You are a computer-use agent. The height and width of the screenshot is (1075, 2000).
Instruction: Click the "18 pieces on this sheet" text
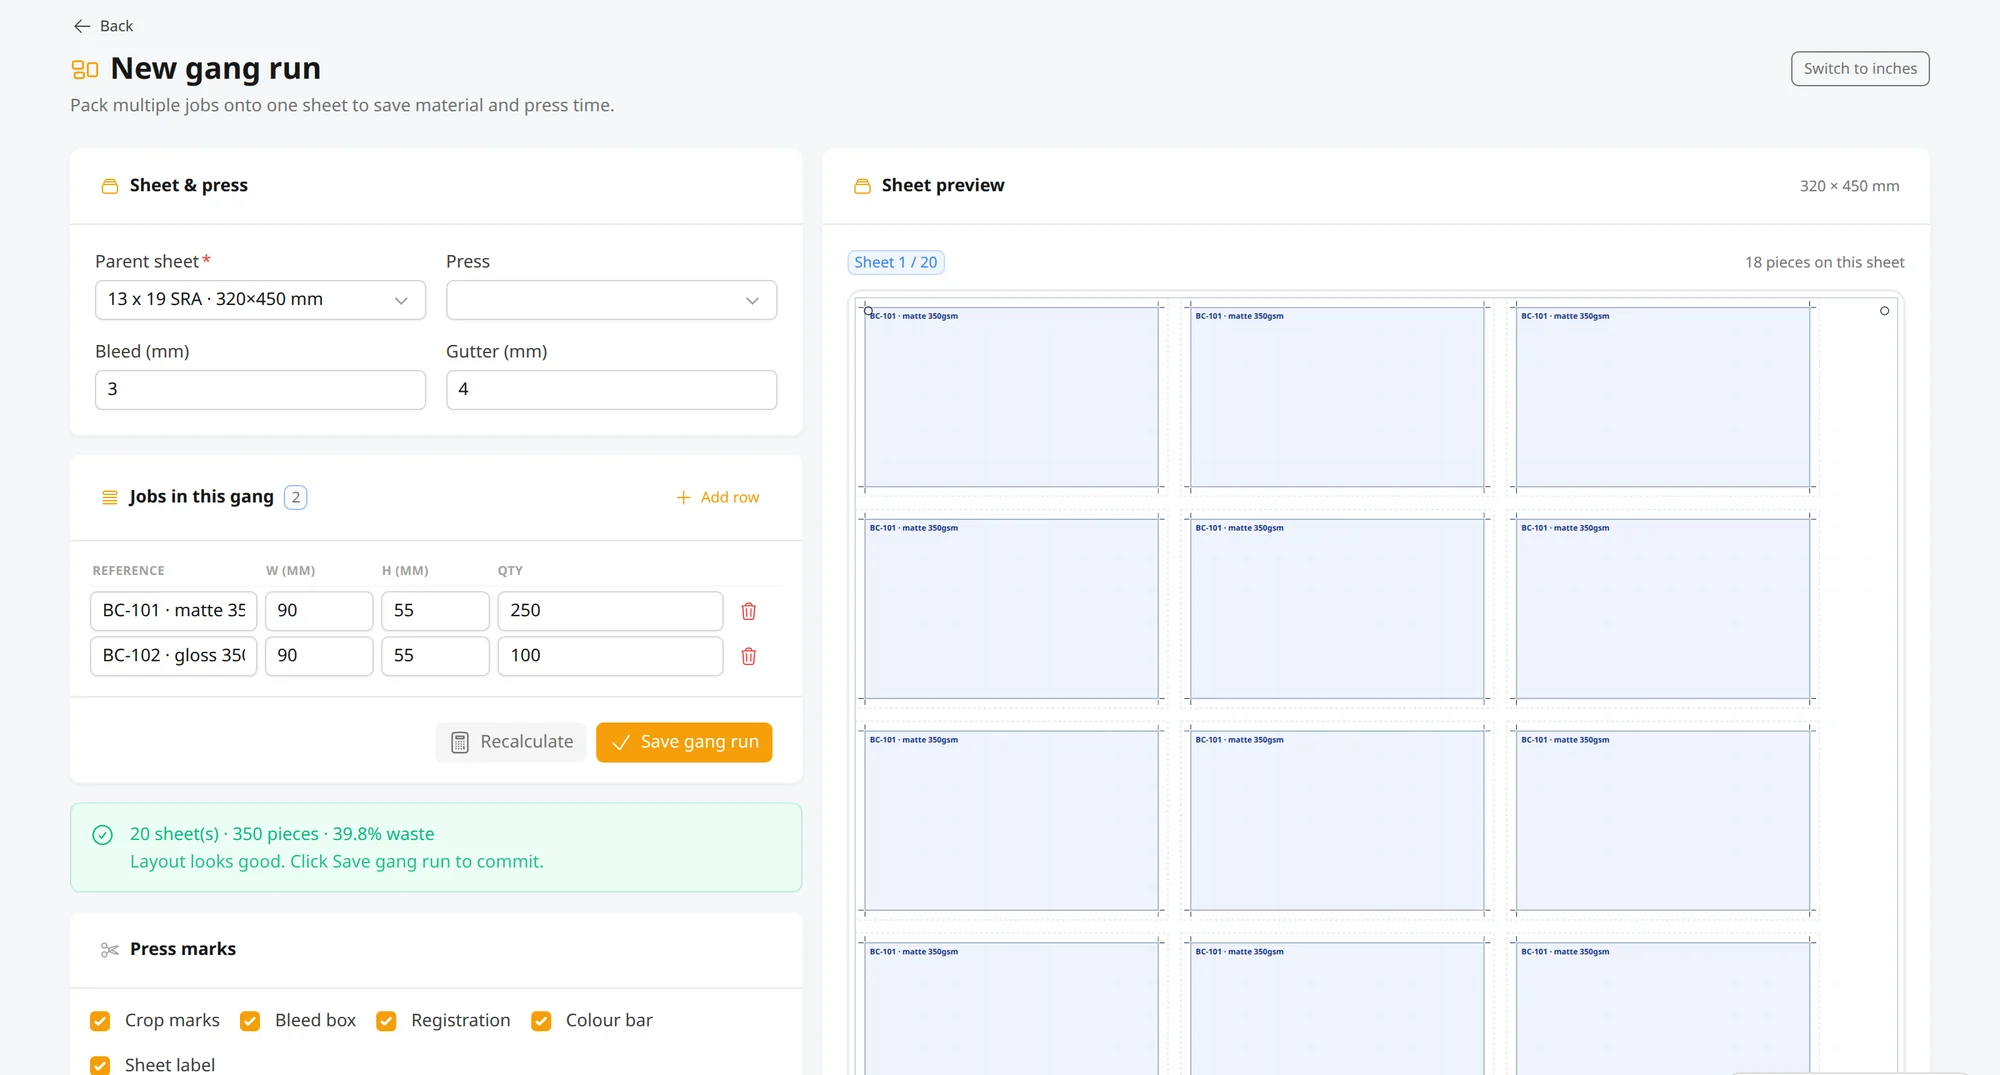[1824, 262]
